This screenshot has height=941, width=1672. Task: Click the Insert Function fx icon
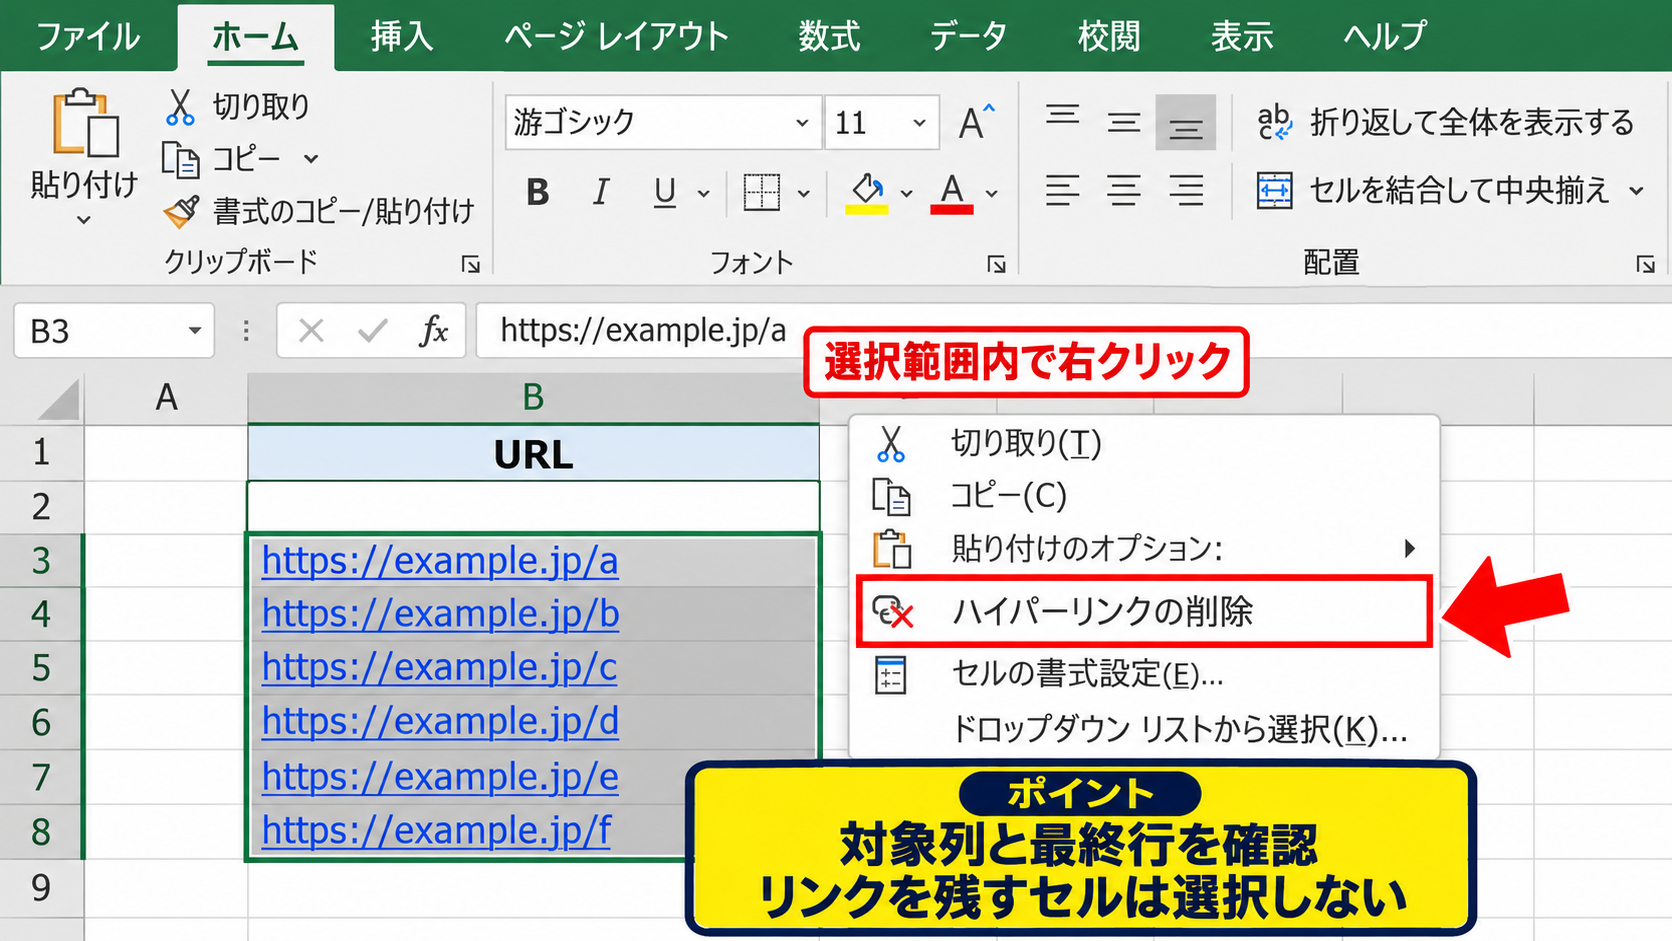[433, 330]
